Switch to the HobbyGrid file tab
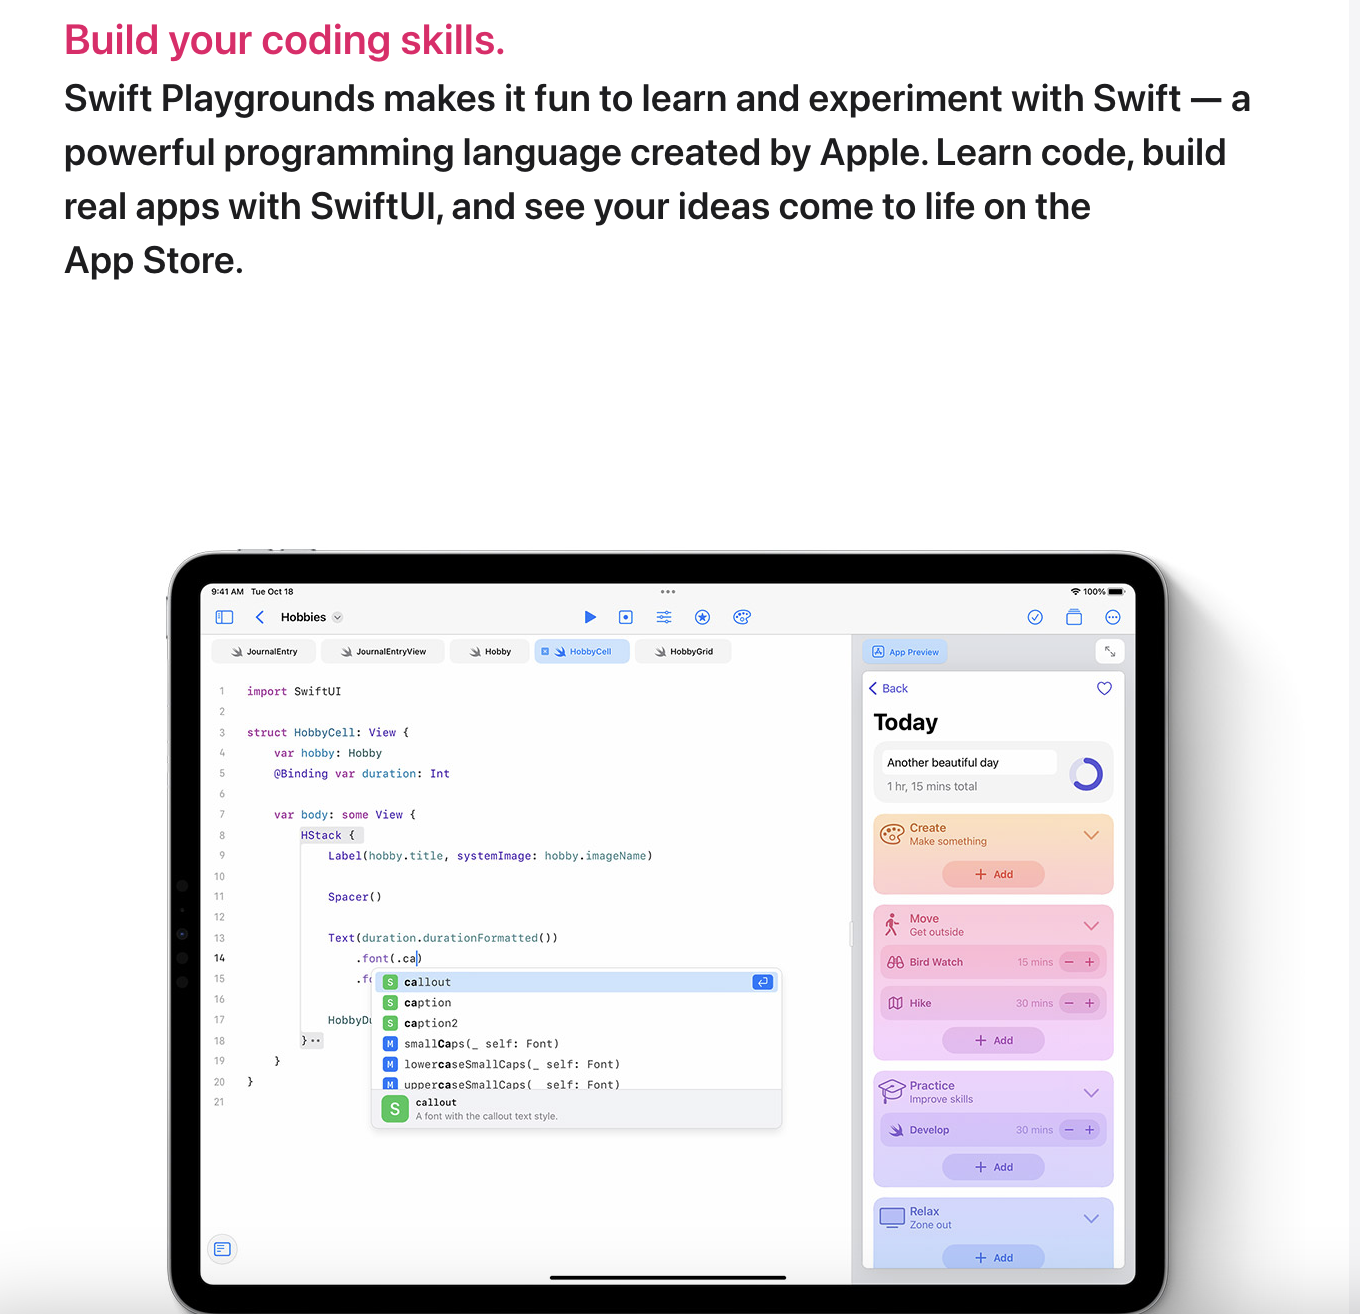 point(684,652)
